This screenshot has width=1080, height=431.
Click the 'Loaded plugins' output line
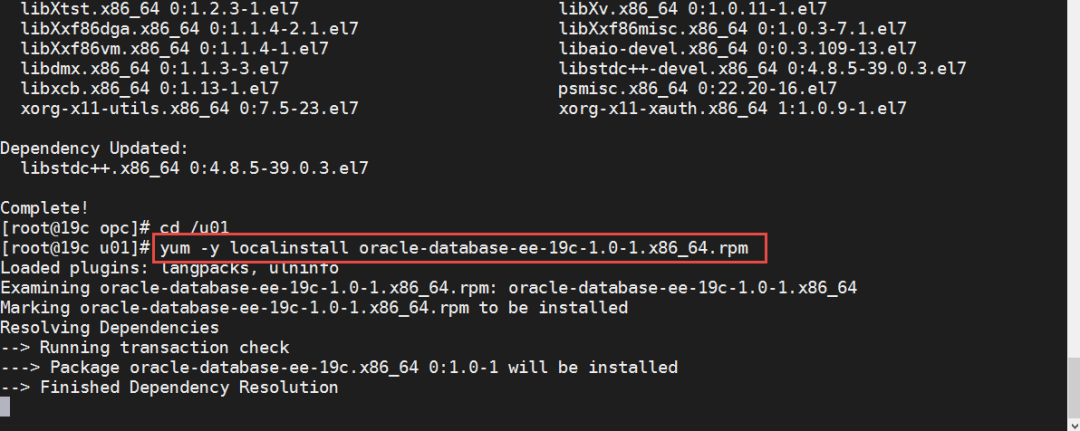[x=169, y=268]
